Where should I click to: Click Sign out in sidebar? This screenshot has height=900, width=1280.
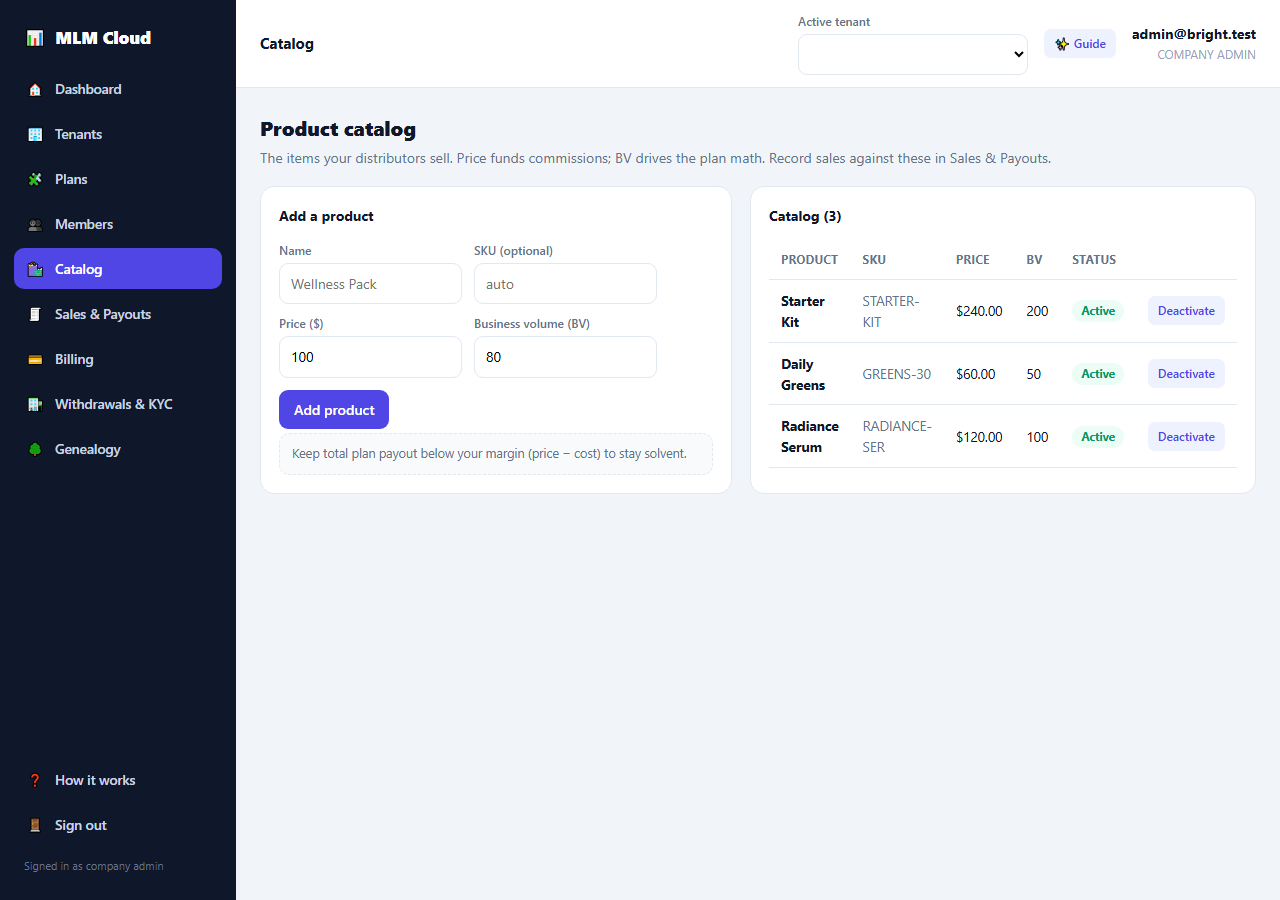click(118, 825)
